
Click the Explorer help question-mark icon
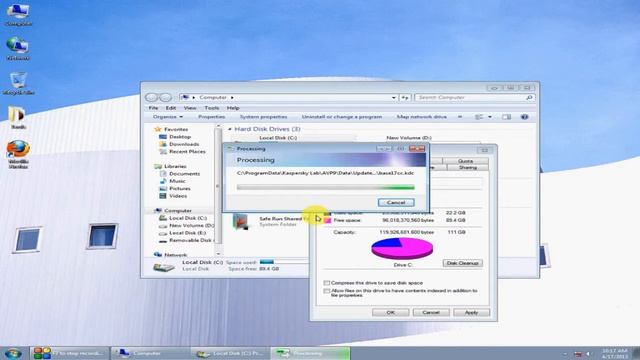(x=524, y=117)
